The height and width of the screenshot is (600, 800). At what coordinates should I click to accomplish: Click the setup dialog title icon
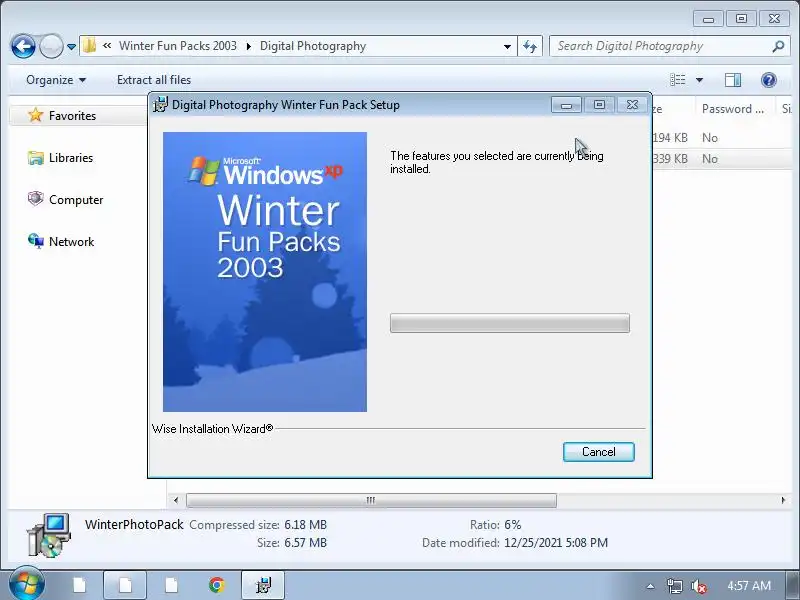[160, 105]
